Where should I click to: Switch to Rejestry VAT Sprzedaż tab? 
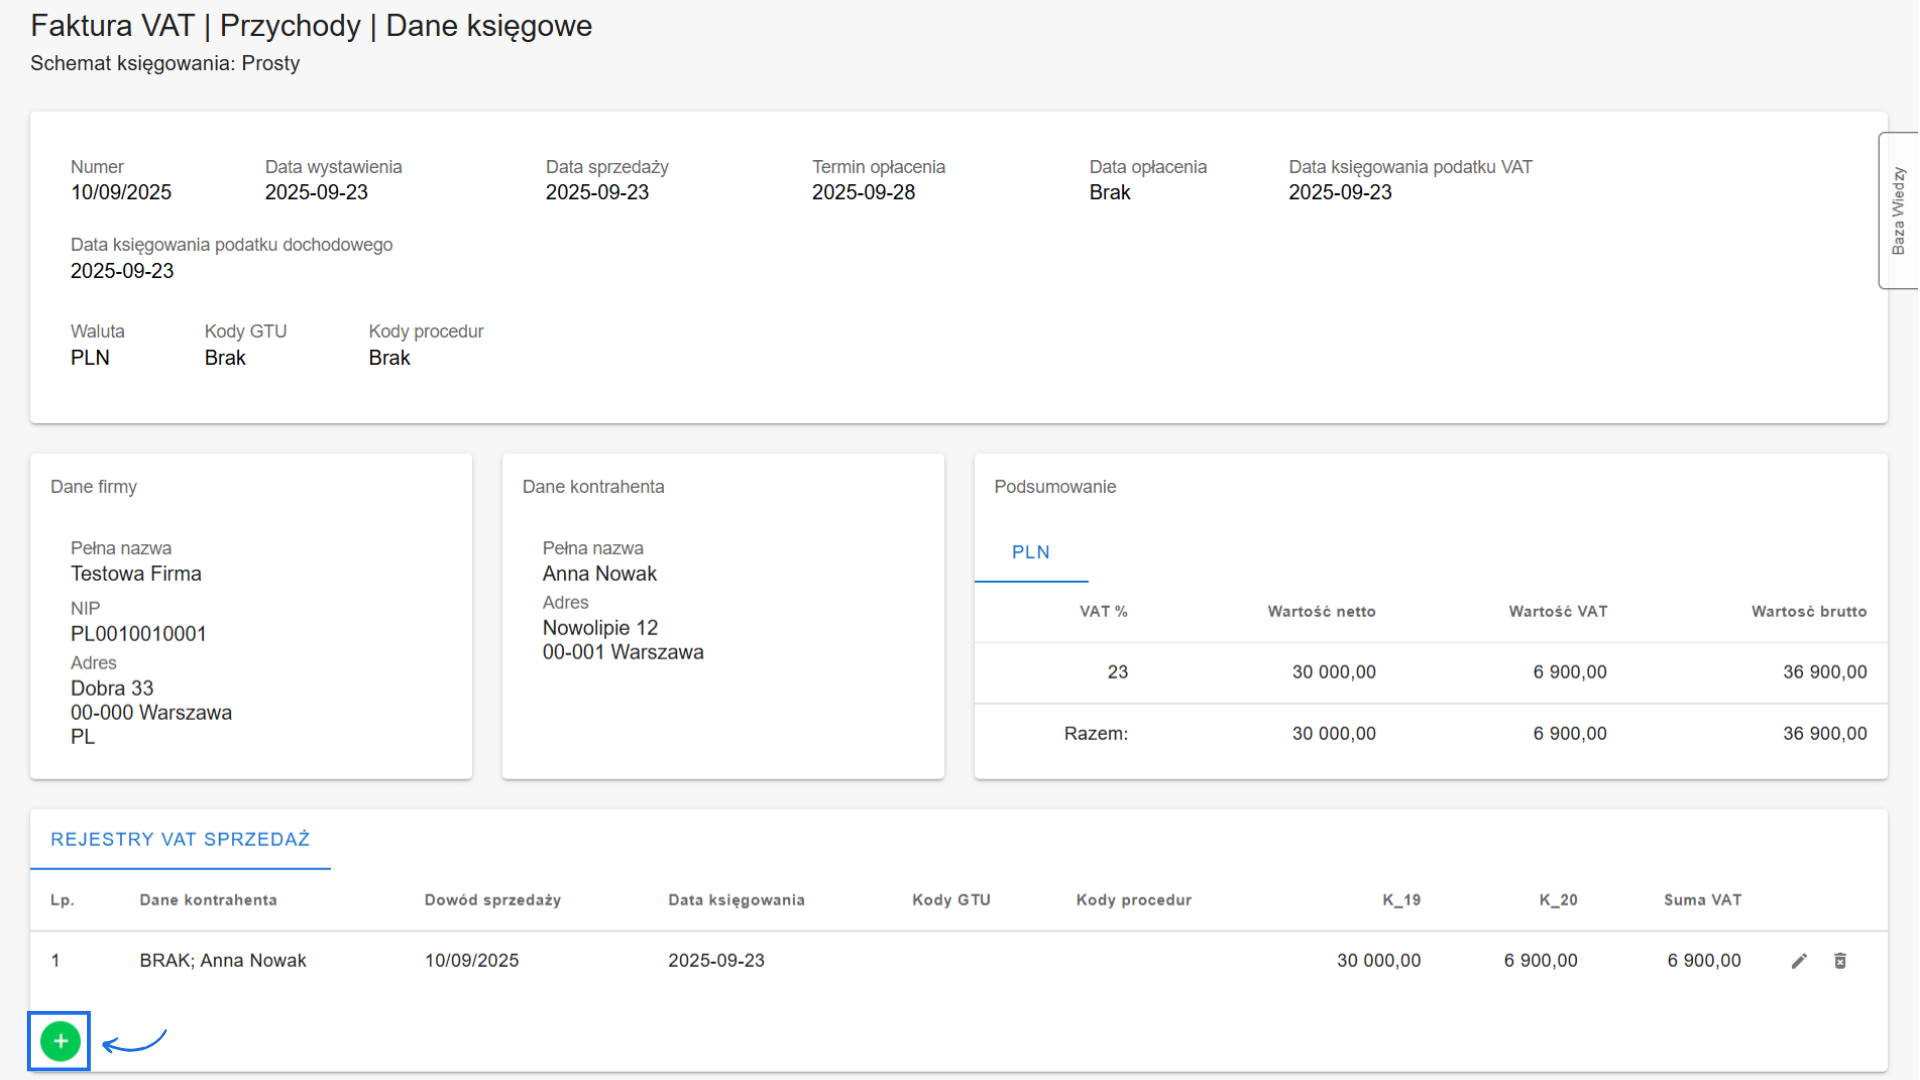point(180,839)
